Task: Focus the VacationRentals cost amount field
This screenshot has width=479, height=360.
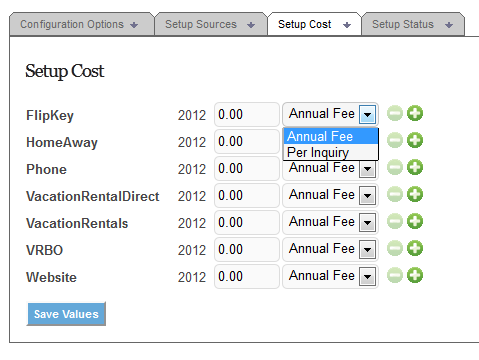Action: 247,222
